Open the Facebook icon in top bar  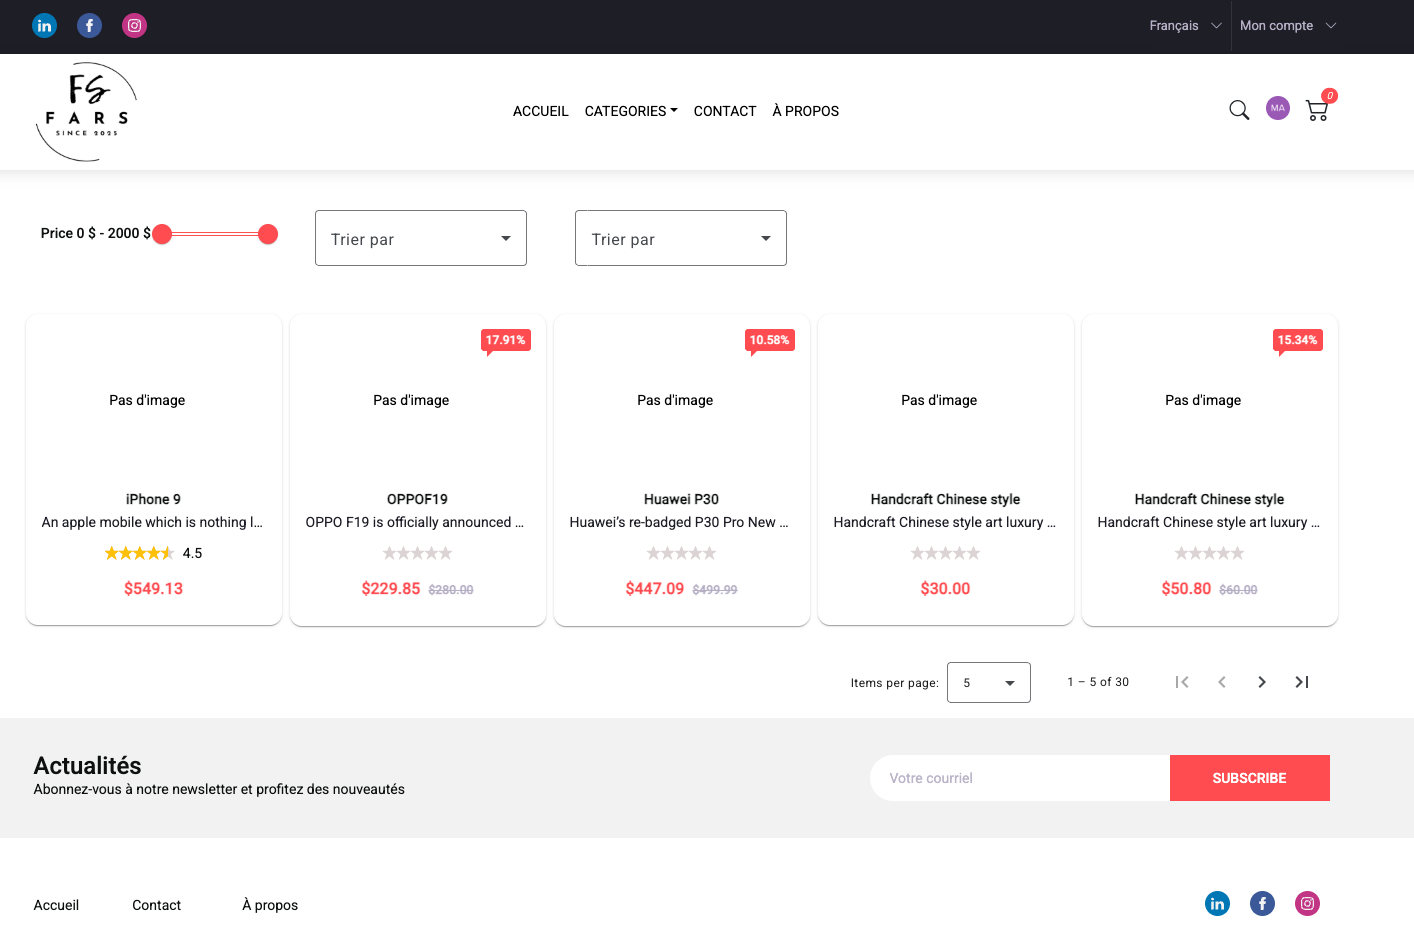click(x=90, y=26)
